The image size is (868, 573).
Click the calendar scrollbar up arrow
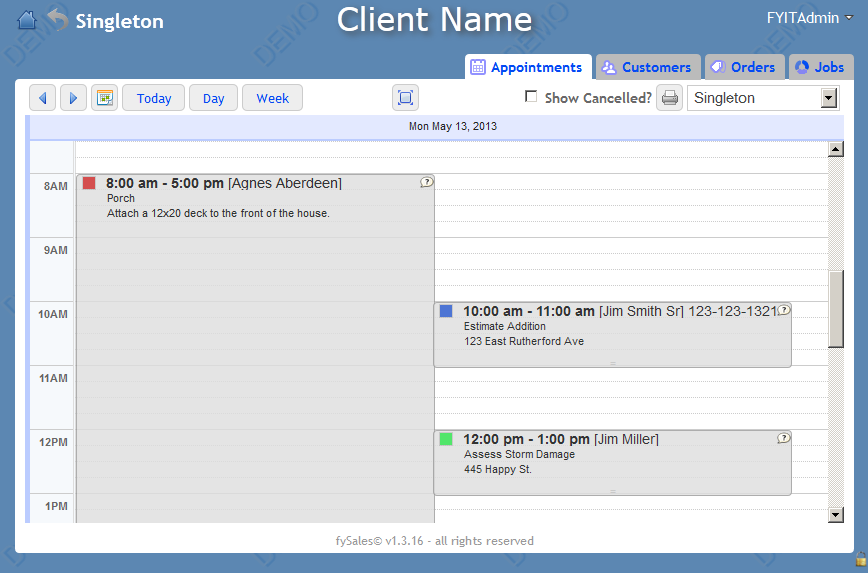(x=836, y=149)
